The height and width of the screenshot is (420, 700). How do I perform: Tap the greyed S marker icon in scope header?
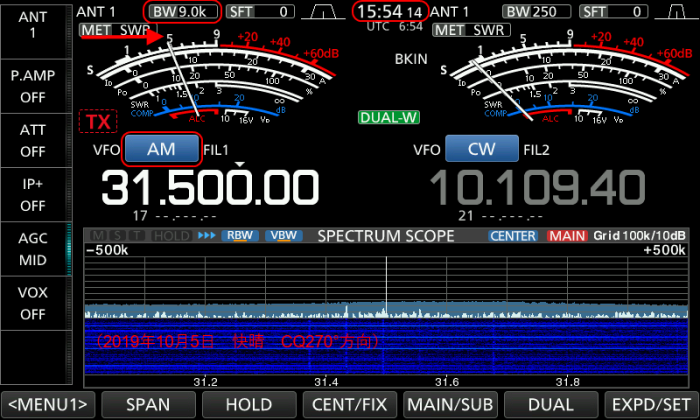(x=117, y=236)
